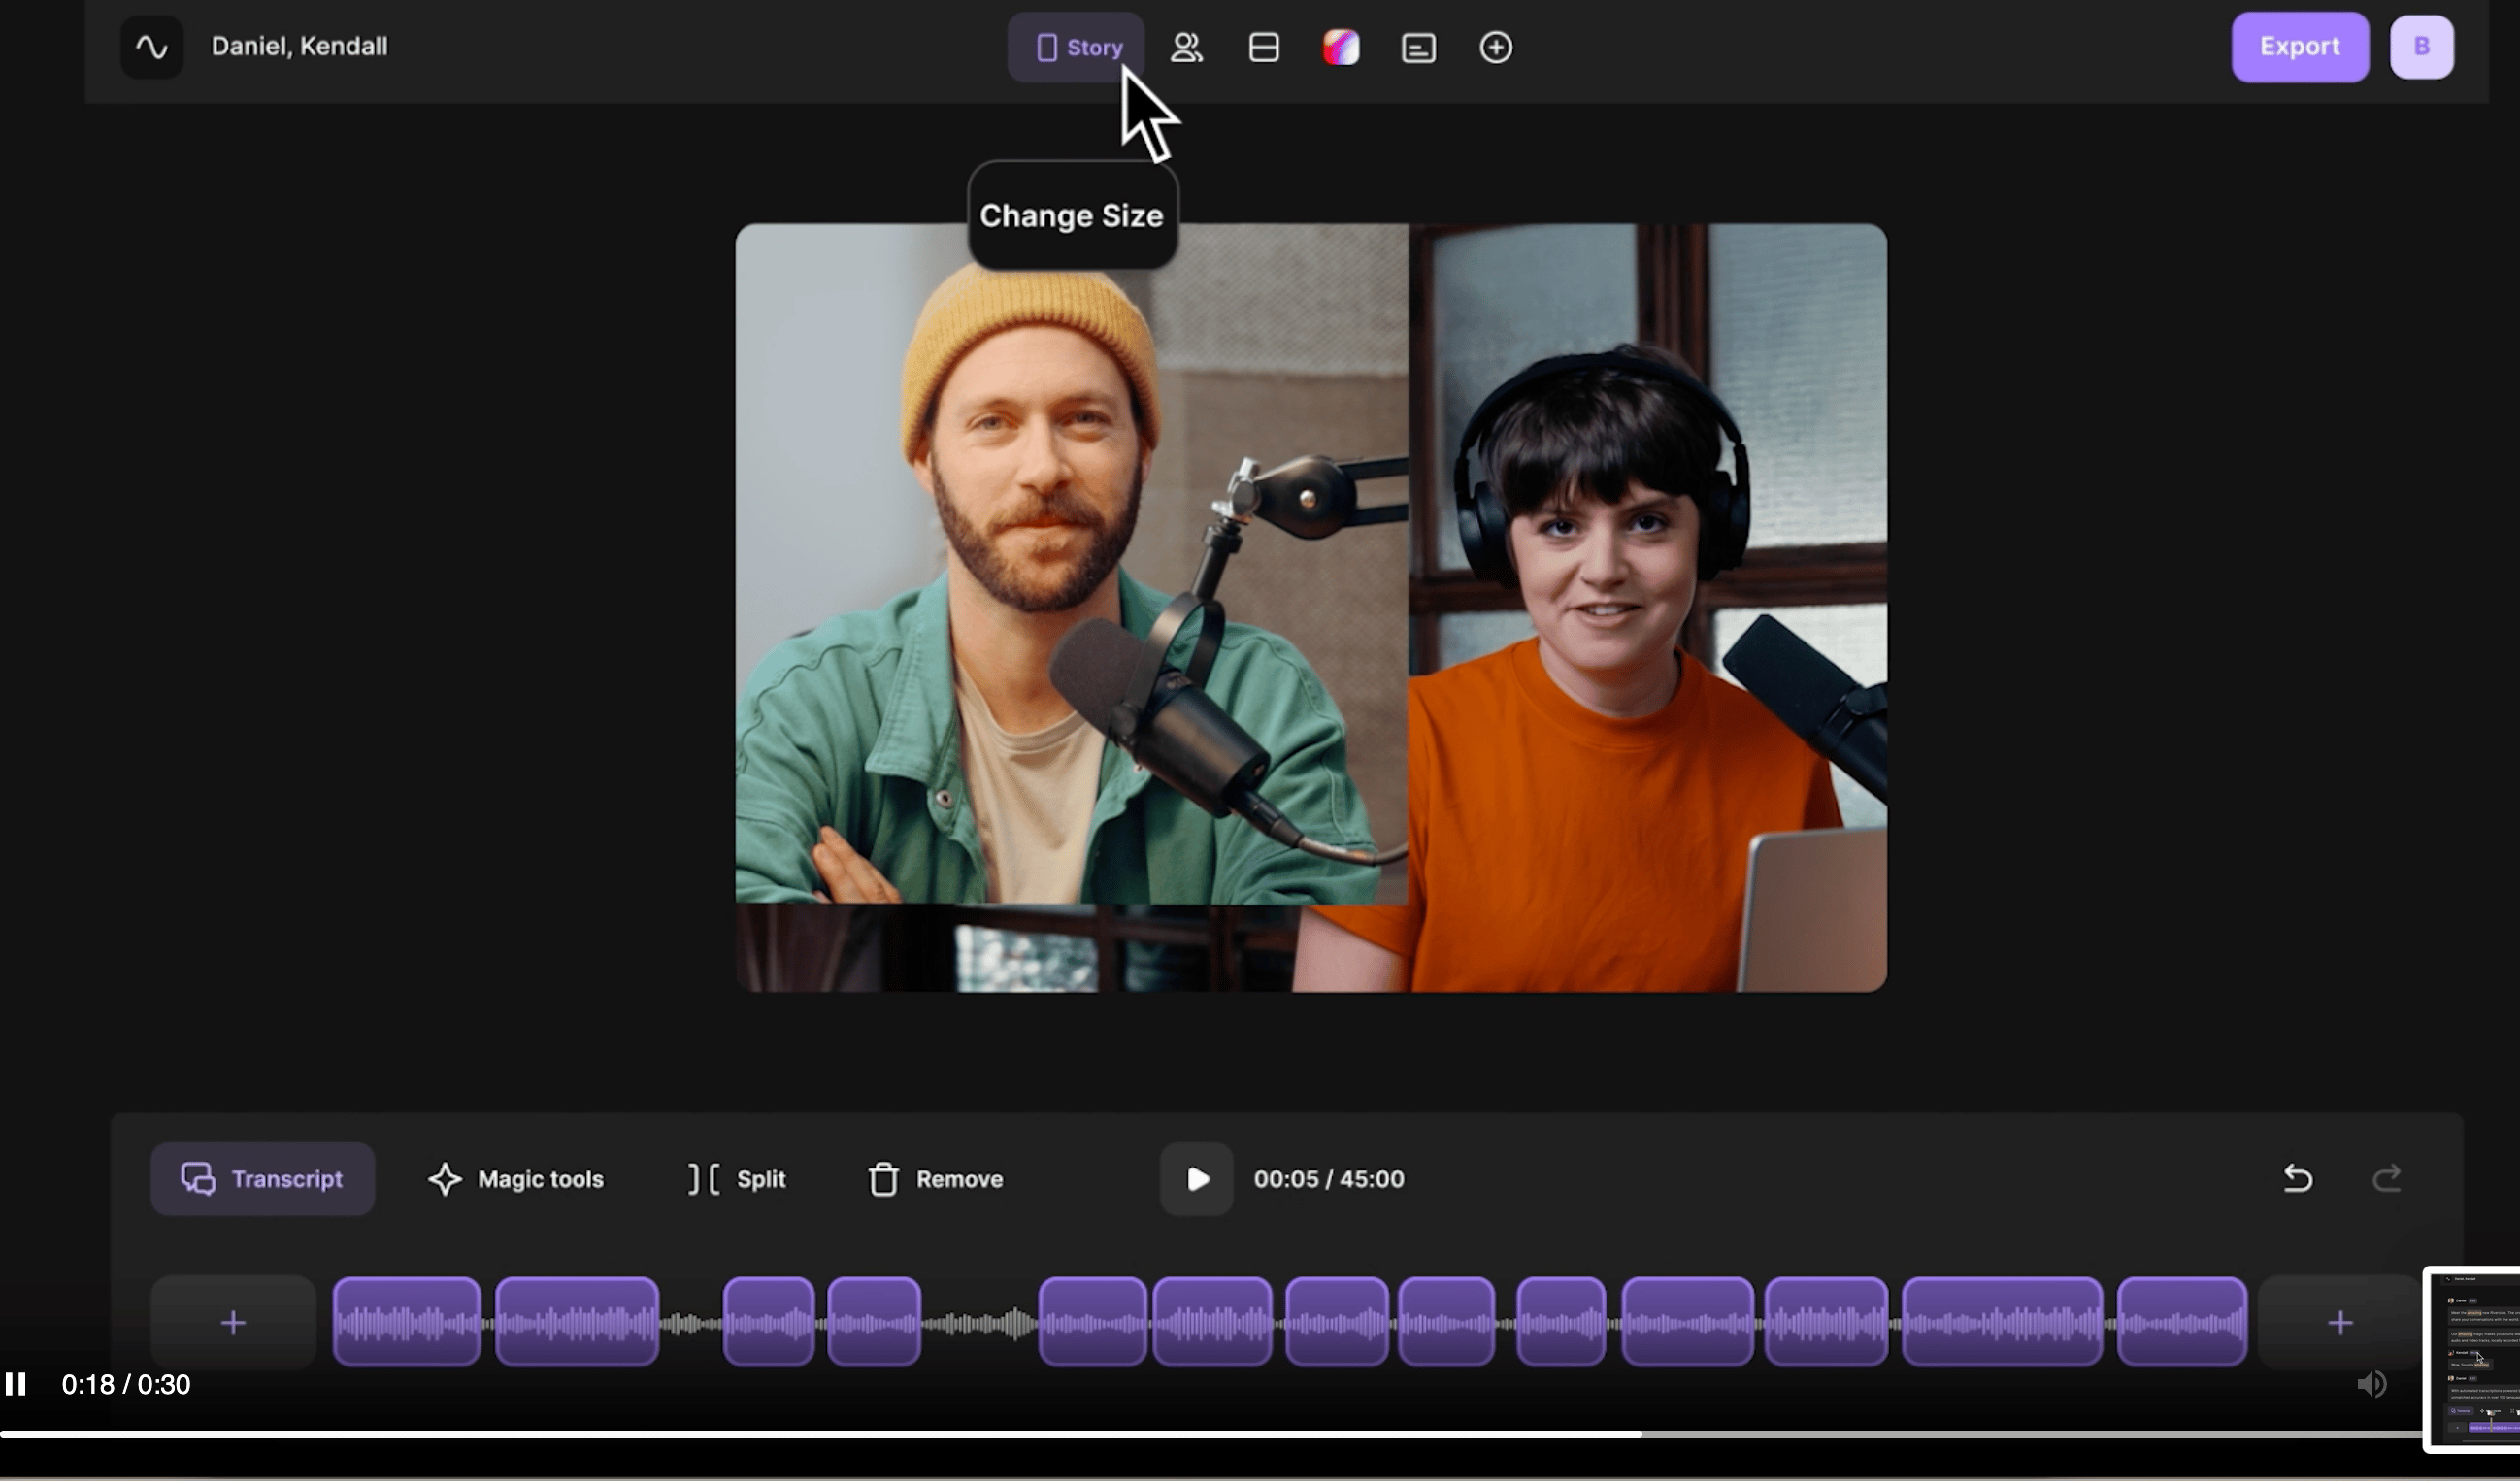Click the redo arrow icon
Viewport: 2520px width, 1481px height.
point(2387,1179)
